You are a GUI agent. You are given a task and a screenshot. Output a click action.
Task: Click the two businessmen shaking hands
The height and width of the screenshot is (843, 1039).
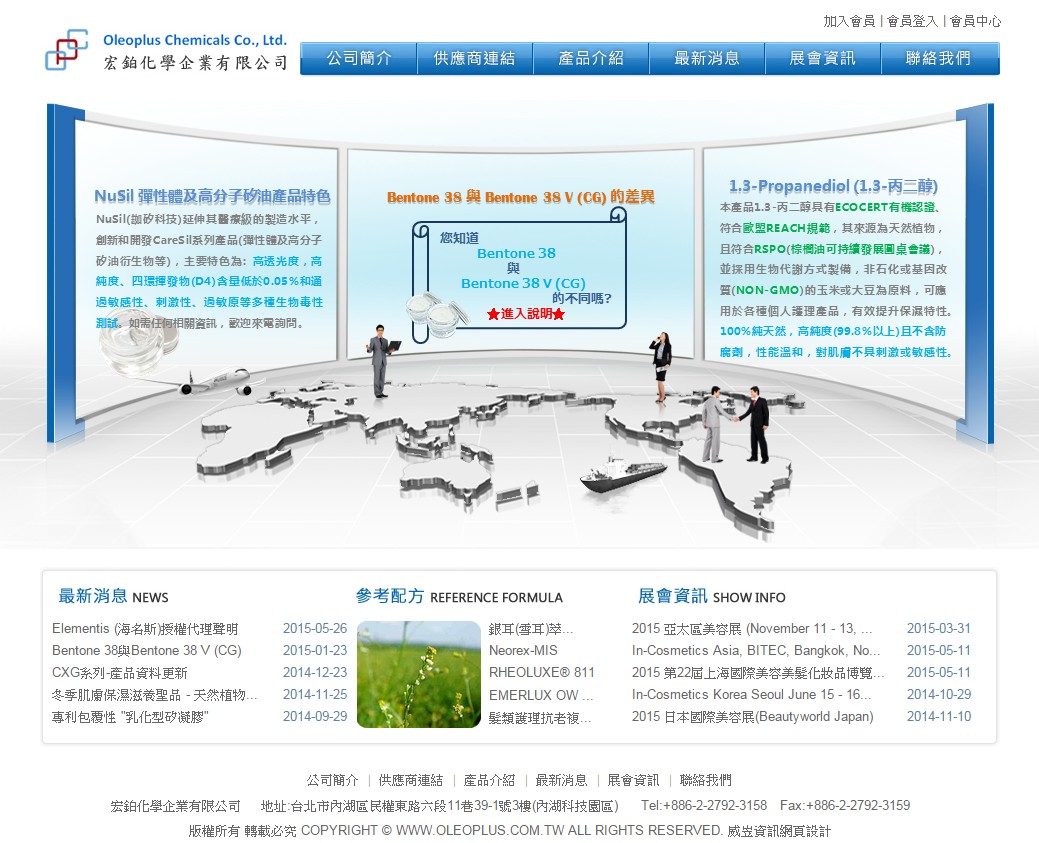point(736,424)
